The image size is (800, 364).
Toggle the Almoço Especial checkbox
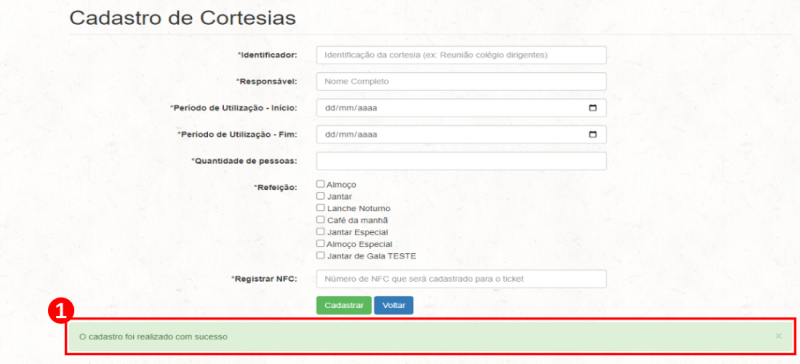point(320,244)
